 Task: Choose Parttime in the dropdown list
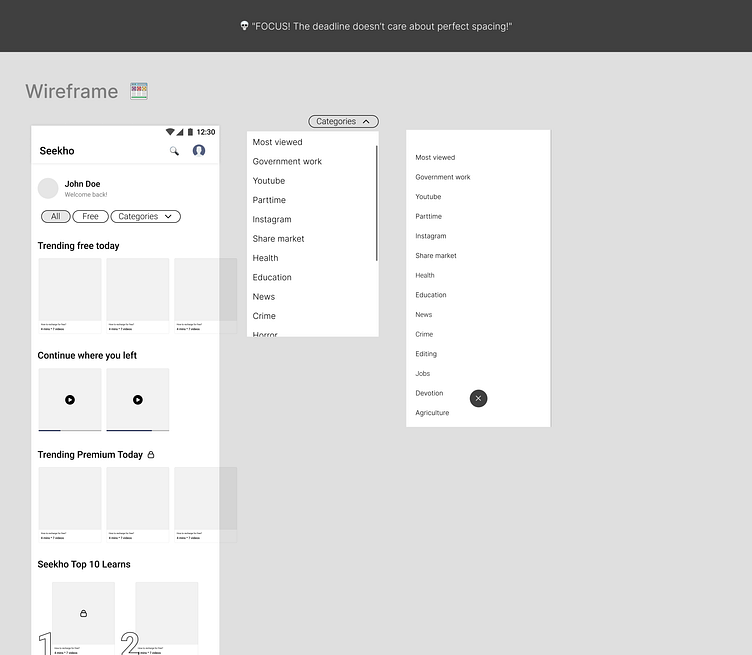tap(269, 200)
